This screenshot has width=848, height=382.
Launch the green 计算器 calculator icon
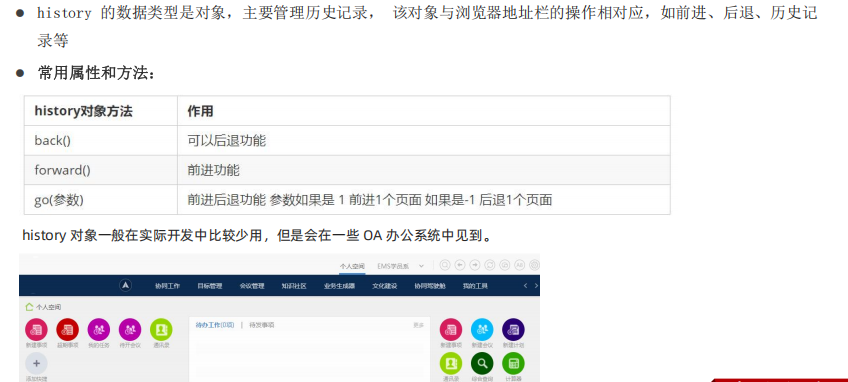coord(513,364)
